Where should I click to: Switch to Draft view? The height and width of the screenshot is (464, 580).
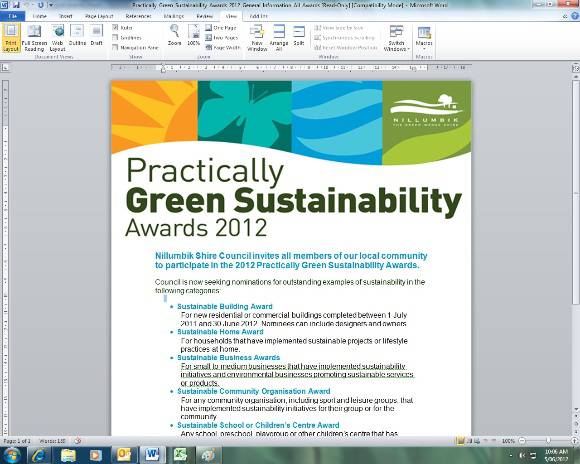[x=97, y=36]
